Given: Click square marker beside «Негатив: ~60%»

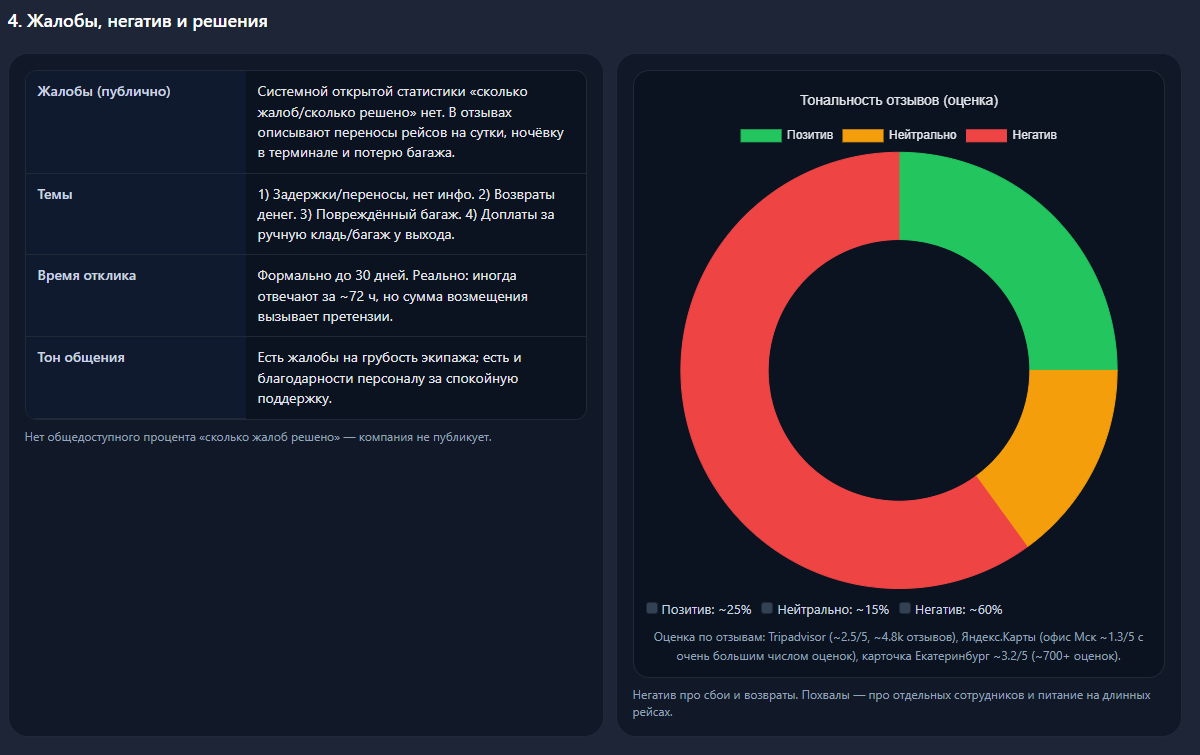Looking at the screenshot, I should (905, 608).
